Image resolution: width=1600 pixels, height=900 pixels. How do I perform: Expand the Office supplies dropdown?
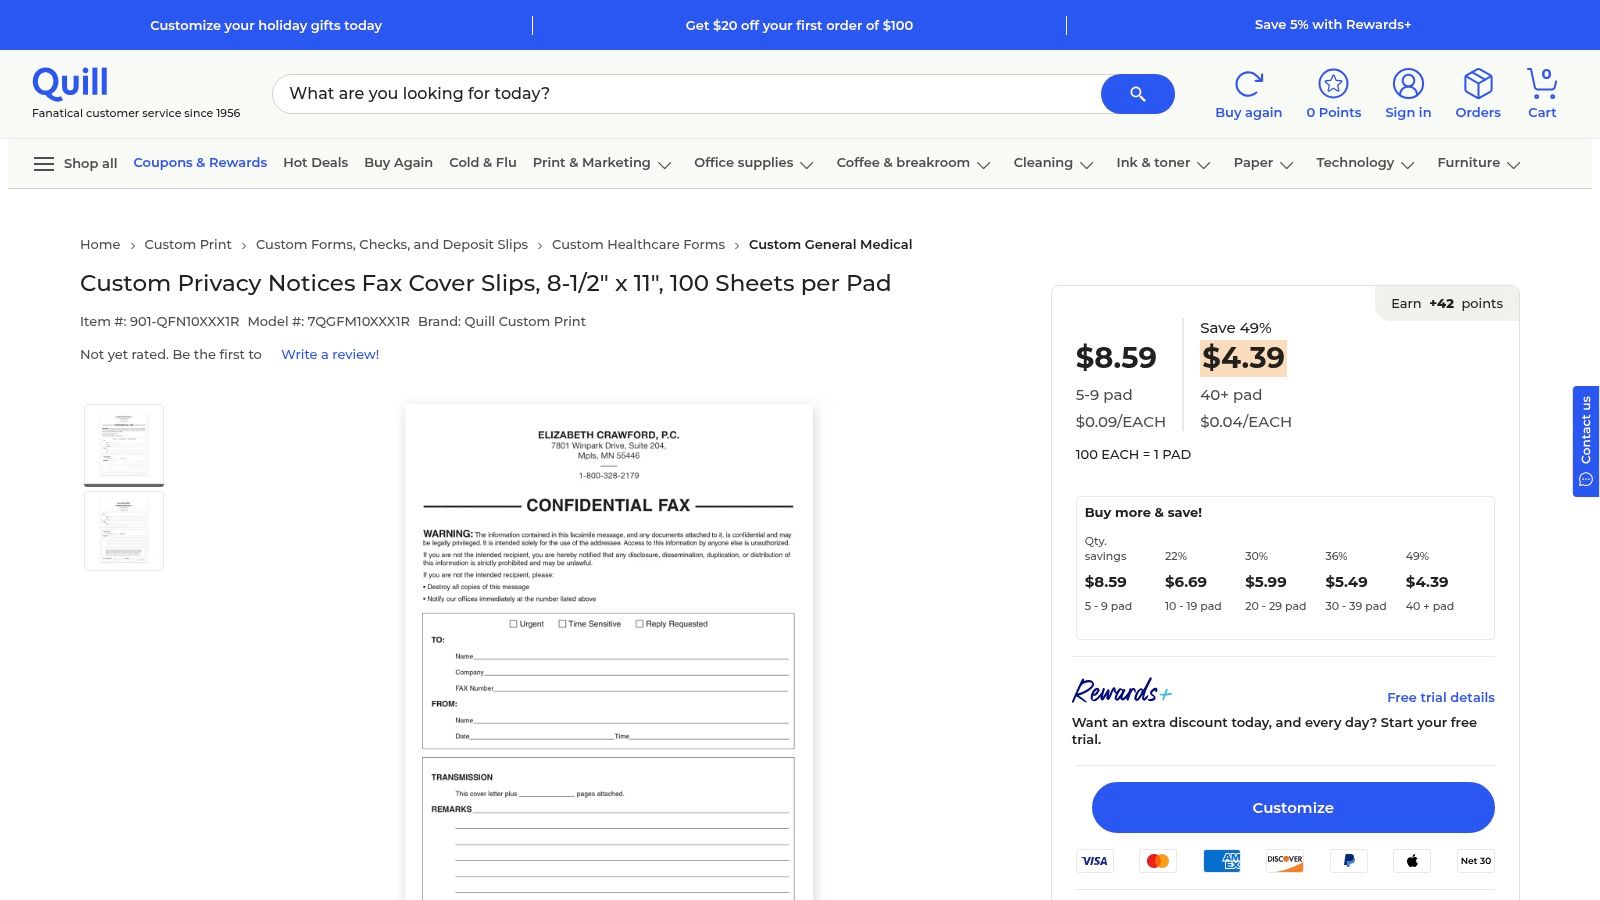pos(753,163)
